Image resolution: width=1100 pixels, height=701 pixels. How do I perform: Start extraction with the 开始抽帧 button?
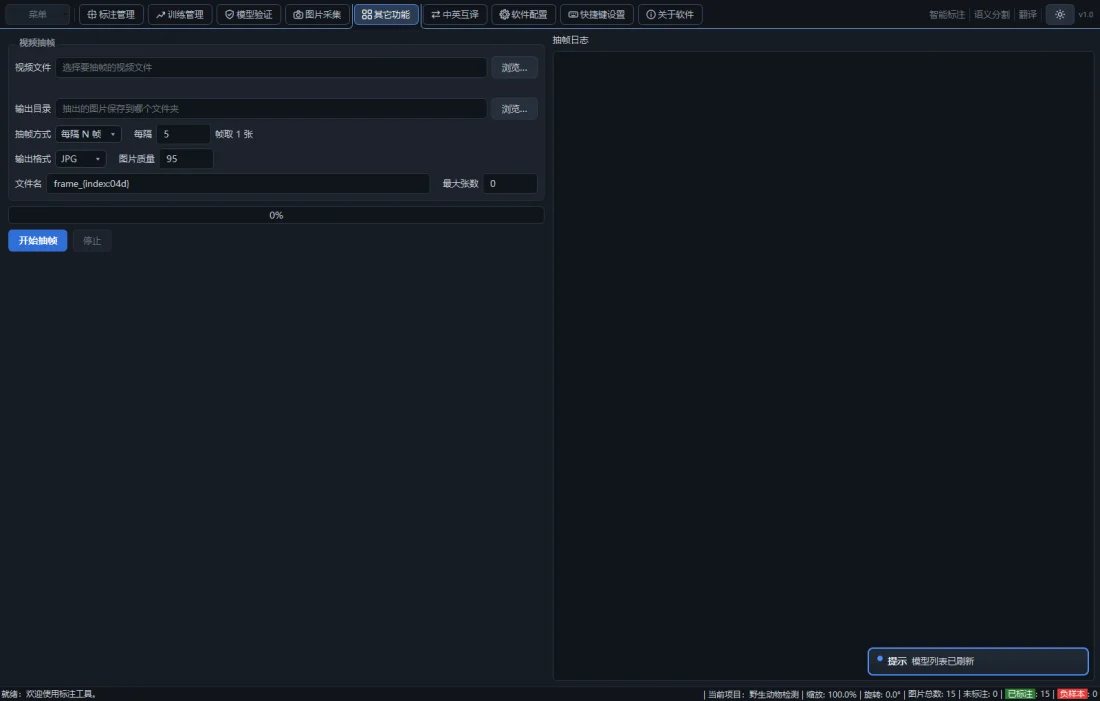point(38,241)
